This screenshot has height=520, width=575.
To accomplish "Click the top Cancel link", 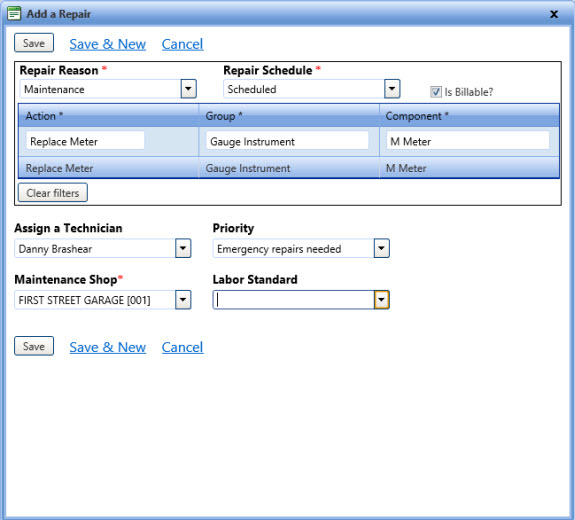I will pyautogui.click(x=182, y=44).
